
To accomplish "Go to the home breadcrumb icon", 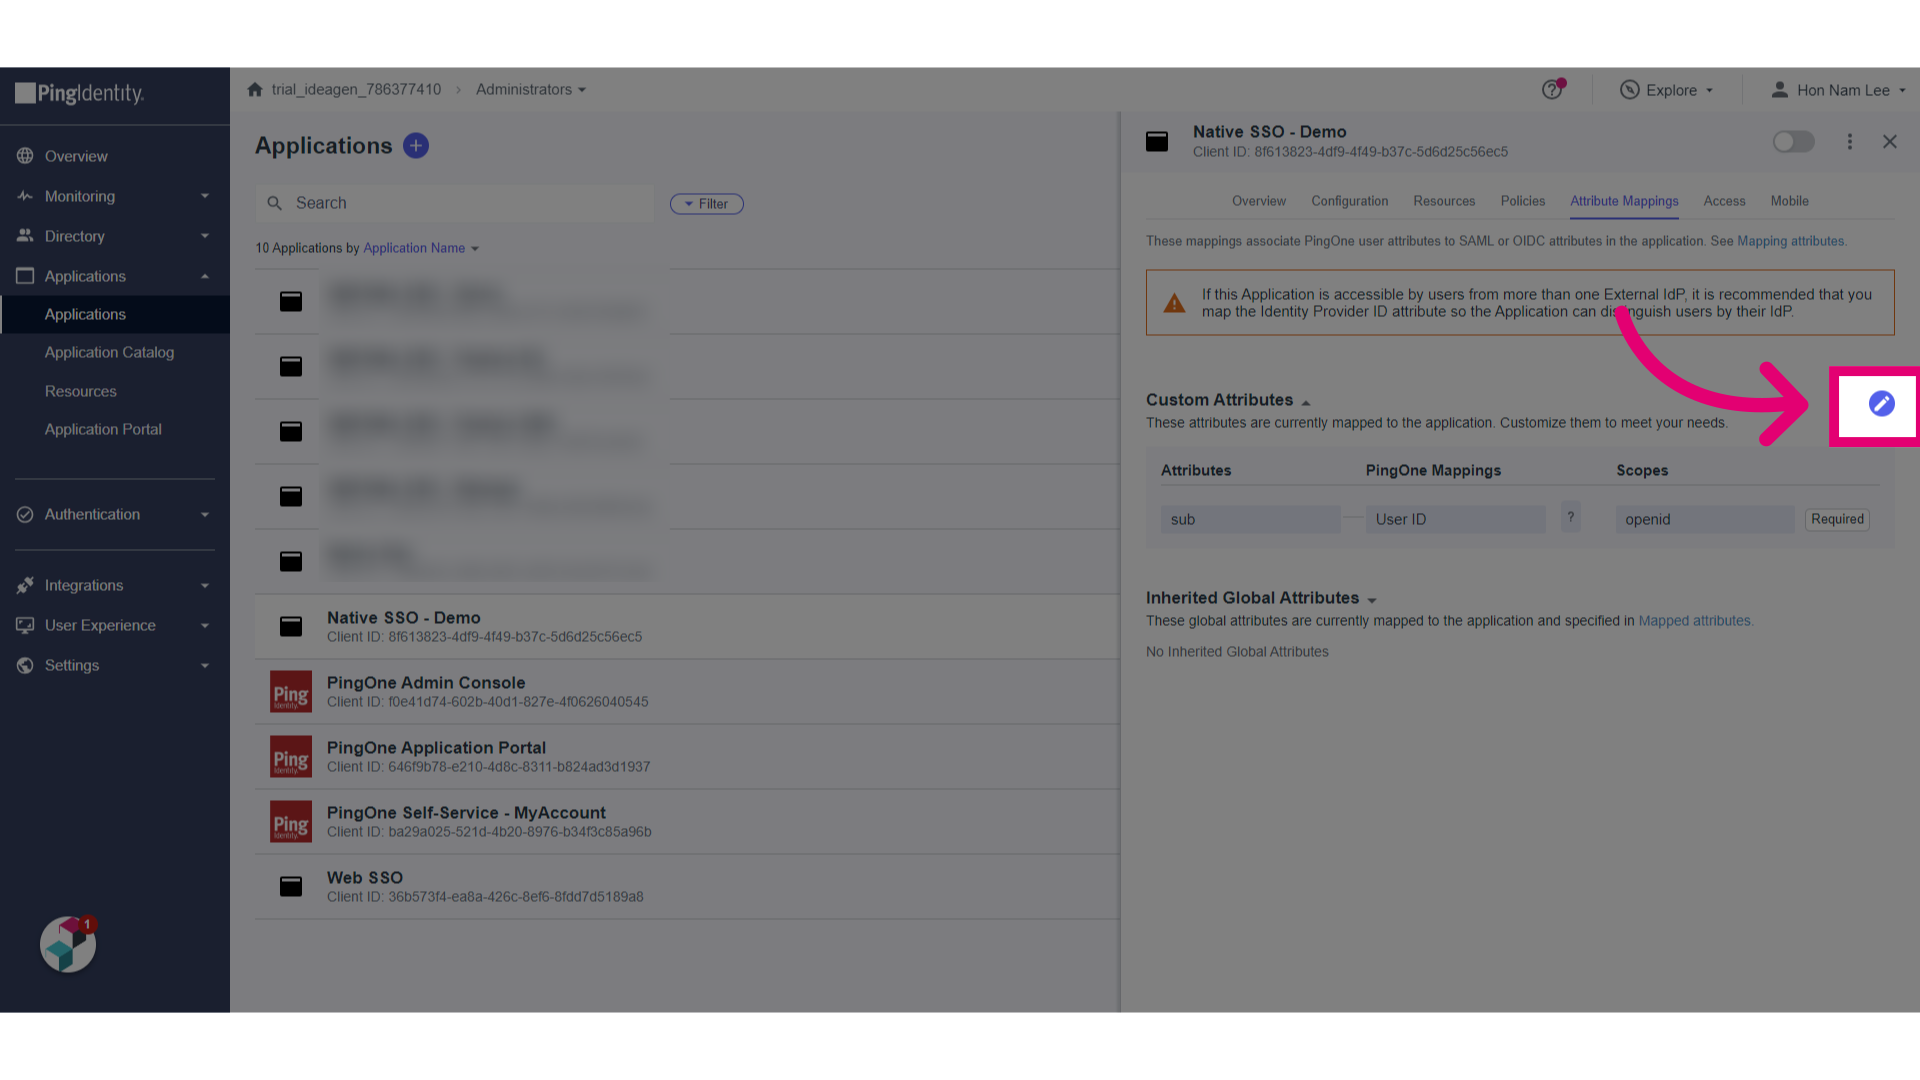I will pyautogui.click(x=255, y=89).
